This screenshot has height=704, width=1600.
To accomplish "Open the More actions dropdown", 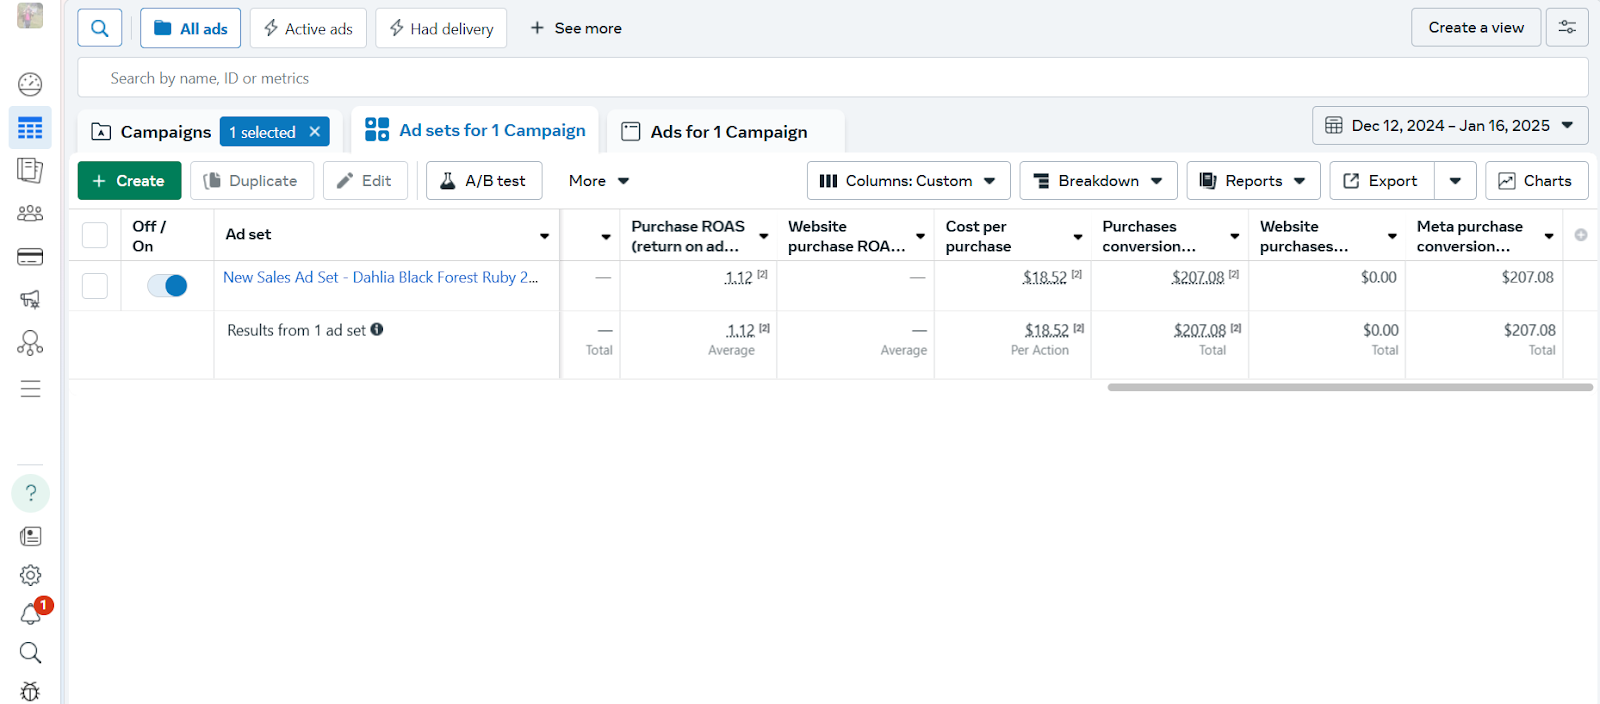I will [x=599, y=181].
